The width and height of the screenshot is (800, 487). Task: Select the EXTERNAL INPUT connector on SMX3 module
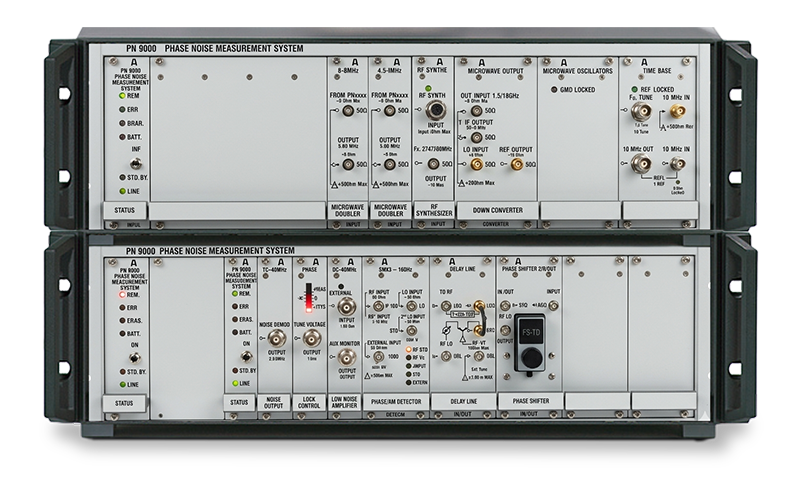pos(379,356)
